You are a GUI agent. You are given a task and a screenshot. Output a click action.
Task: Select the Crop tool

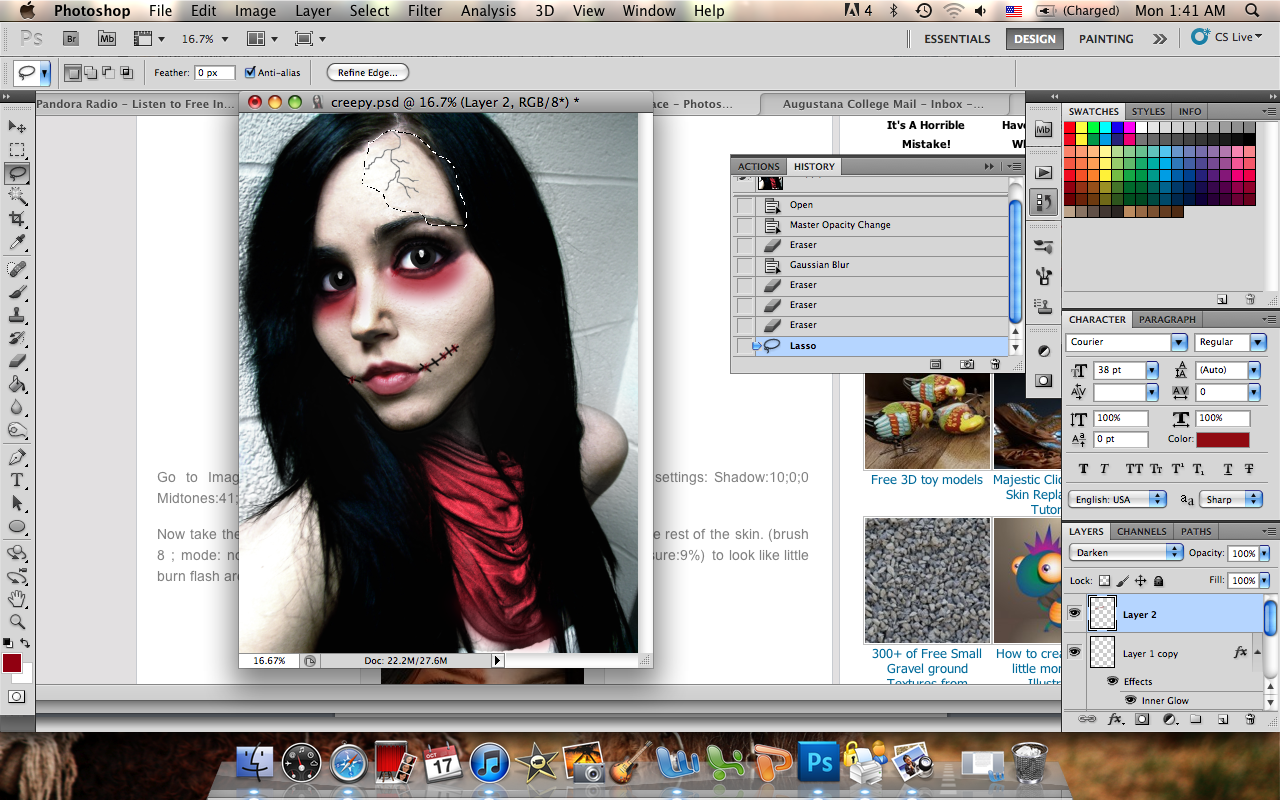point(17,219)
